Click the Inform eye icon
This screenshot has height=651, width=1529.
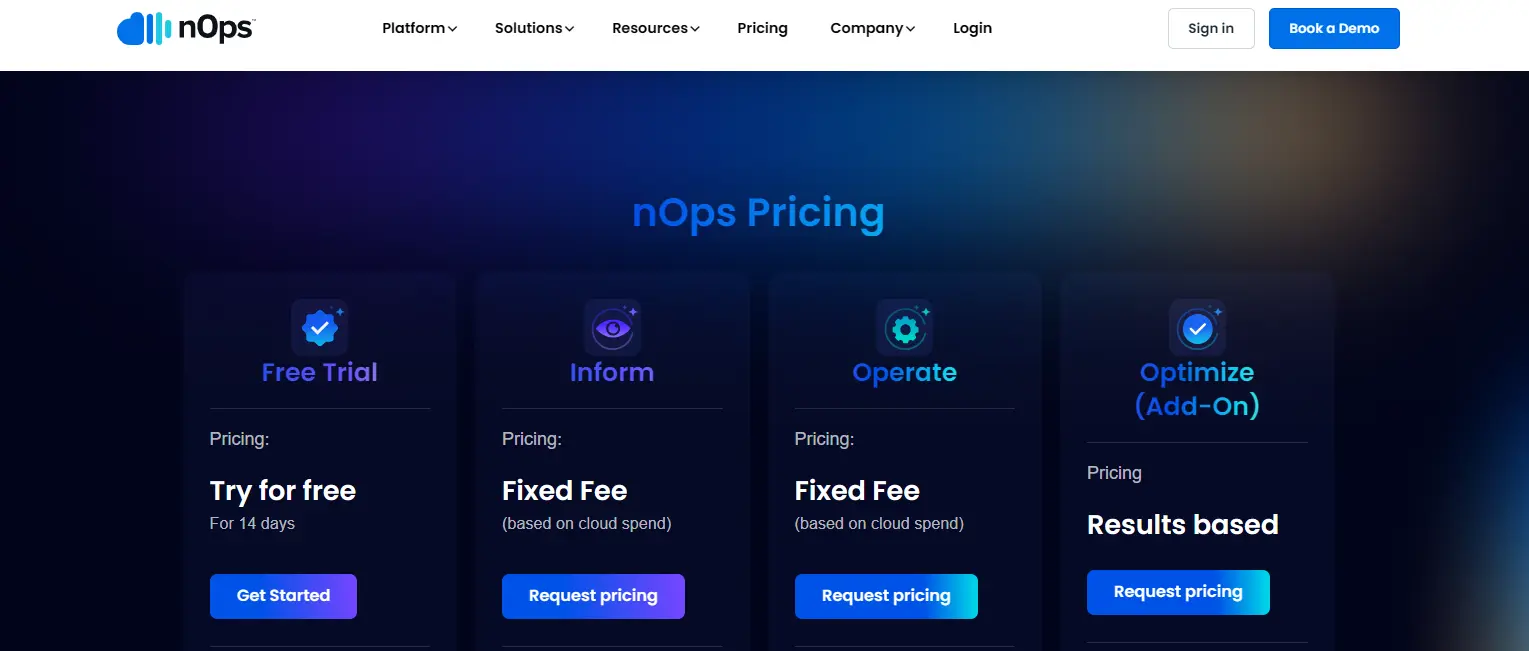[x=612, y=328]
